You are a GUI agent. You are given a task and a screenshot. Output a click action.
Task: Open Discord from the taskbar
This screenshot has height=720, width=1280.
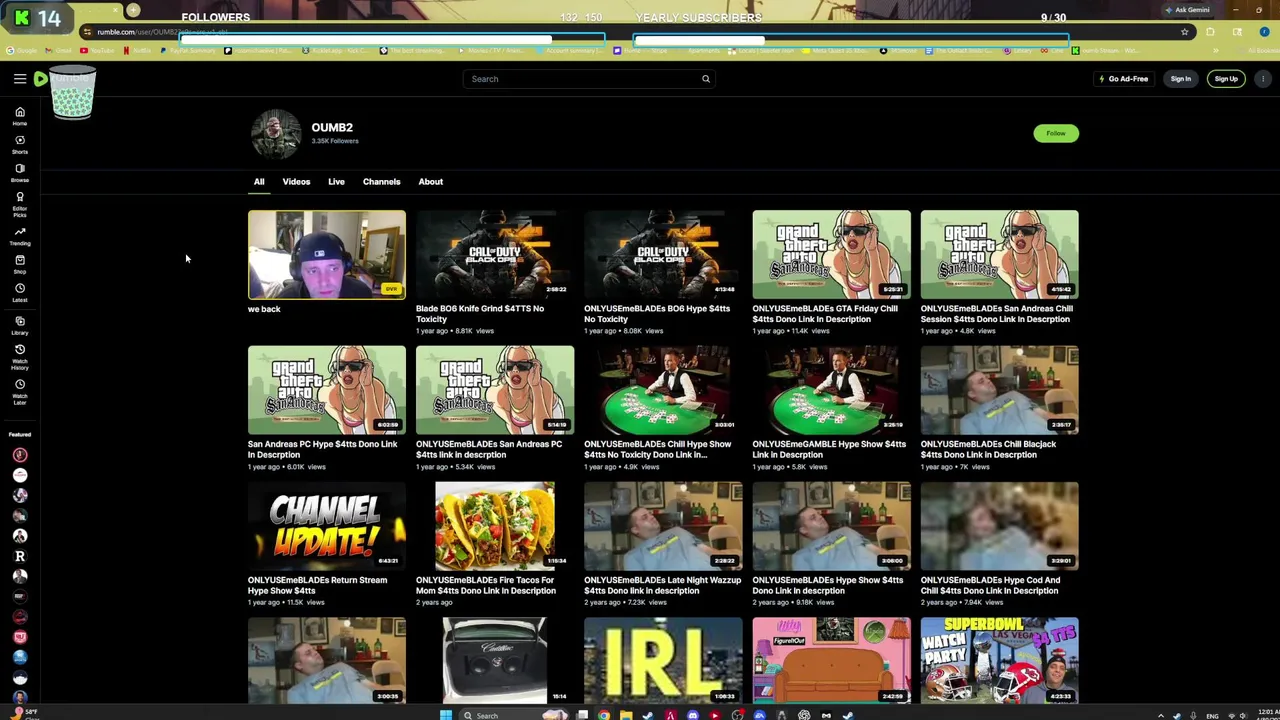pyautogui.click(x=692, y=715)
